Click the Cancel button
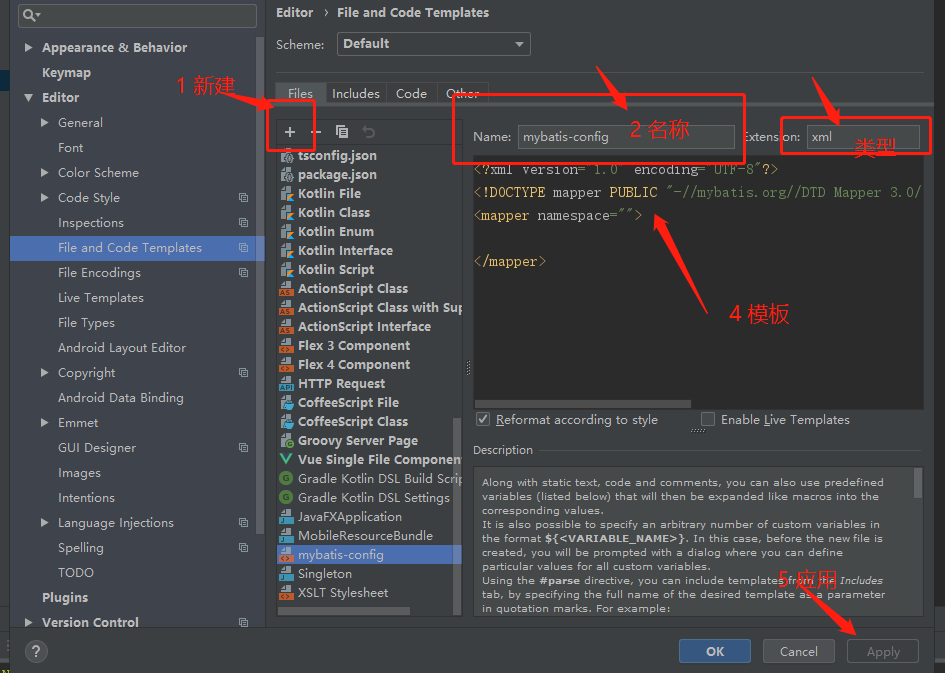 (799, 651)
